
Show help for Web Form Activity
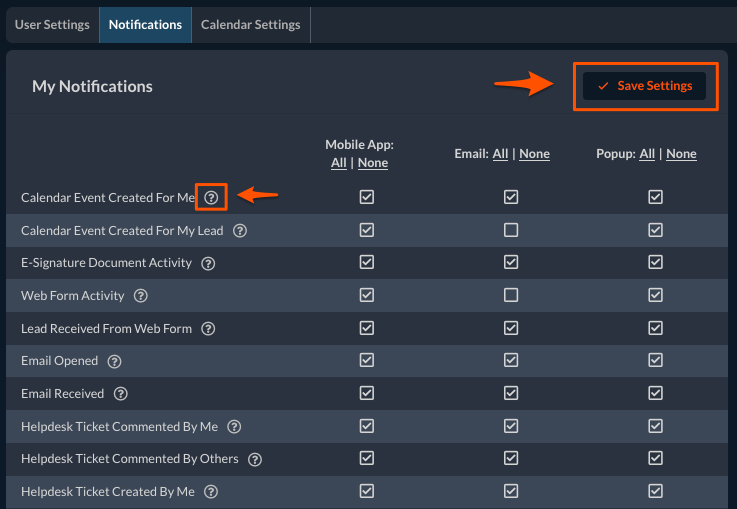(x=141, y=296)
